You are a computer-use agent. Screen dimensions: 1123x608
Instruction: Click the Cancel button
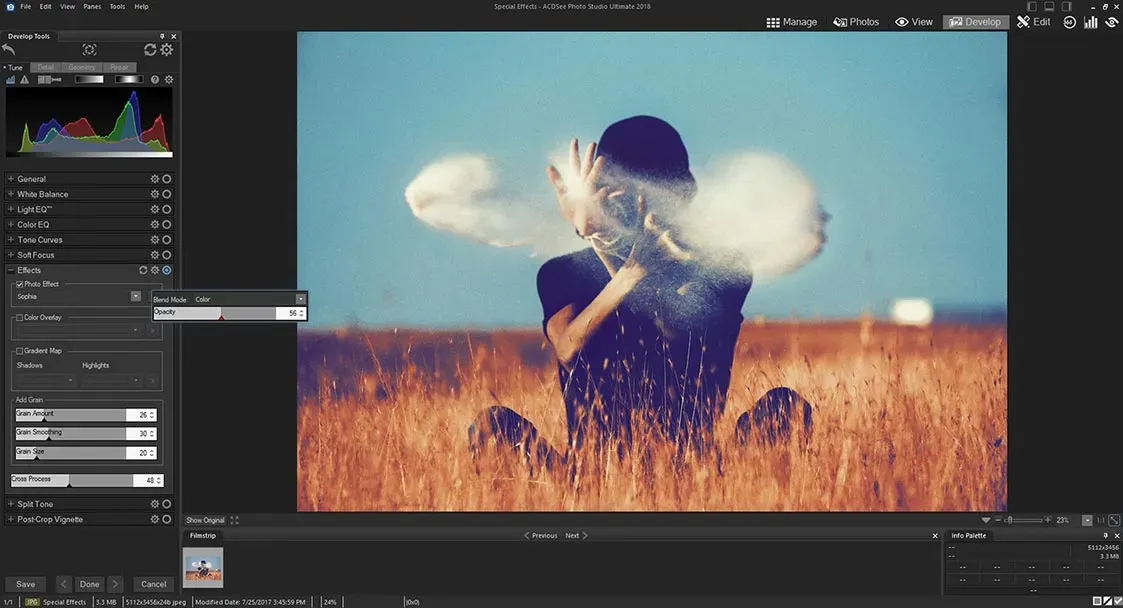(x=153, y=584)
